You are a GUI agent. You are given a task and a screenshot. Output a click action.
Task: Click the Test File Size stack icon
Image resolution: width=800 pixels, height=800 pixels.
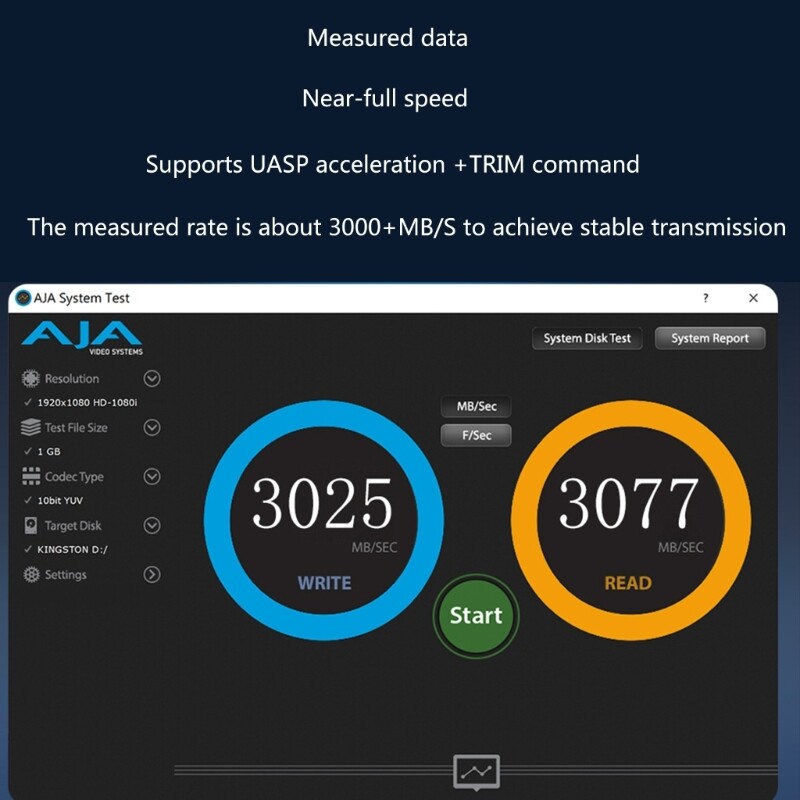31,427
